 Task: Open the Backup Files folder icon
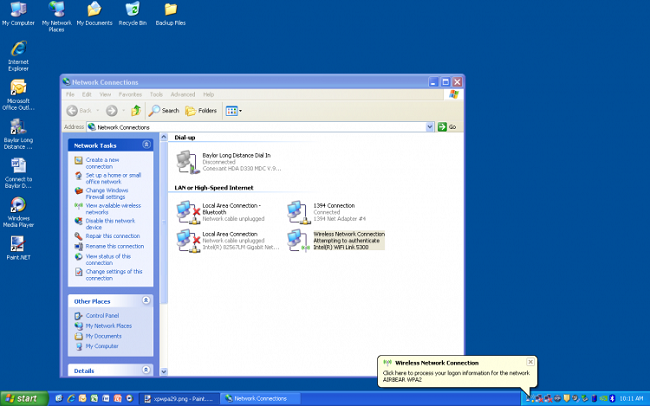point(170,14)
